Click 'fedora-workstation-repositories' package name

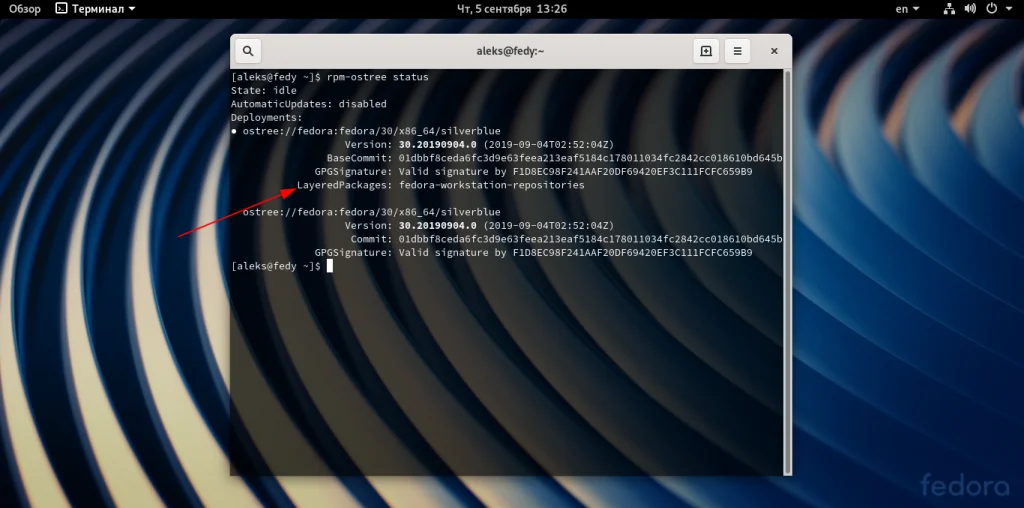point(492,185)
